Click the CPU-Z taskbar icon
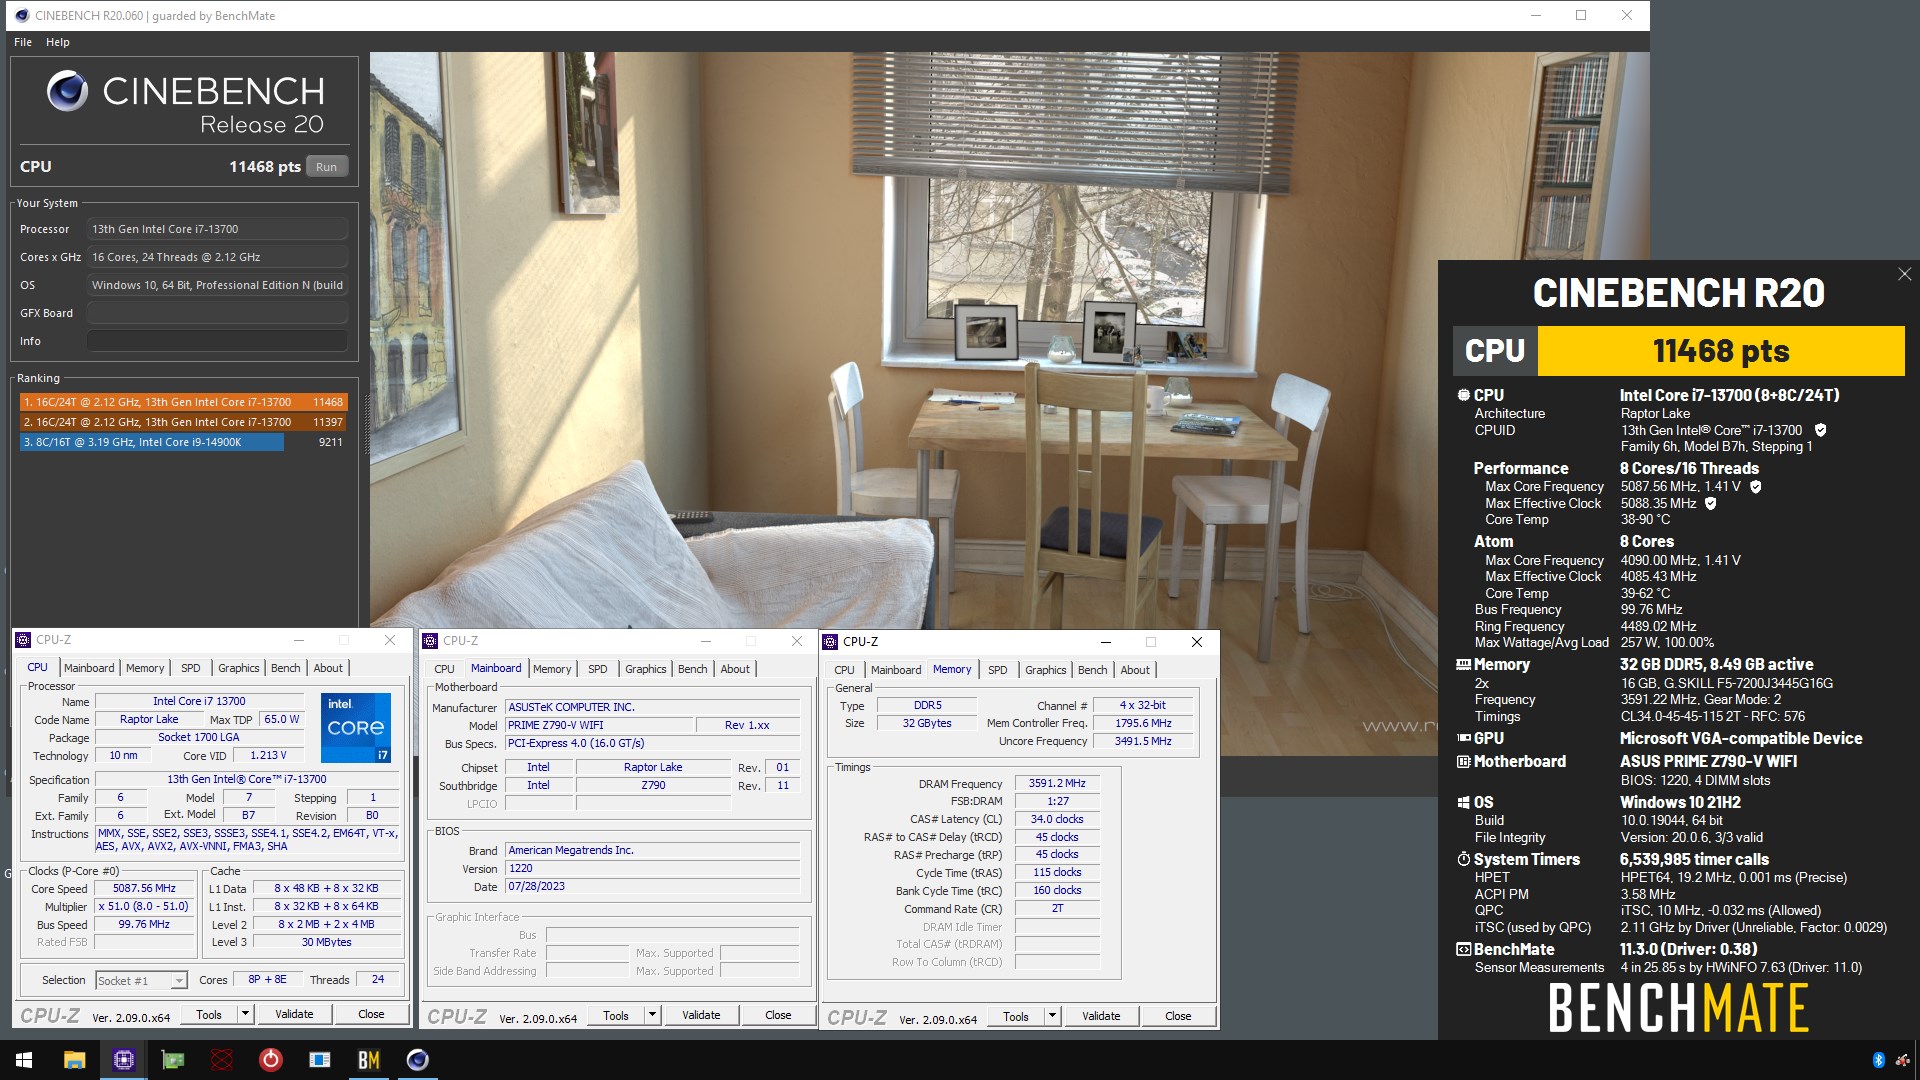The width and height of the screenshot is (1920, 1080). click(123, 1060)
